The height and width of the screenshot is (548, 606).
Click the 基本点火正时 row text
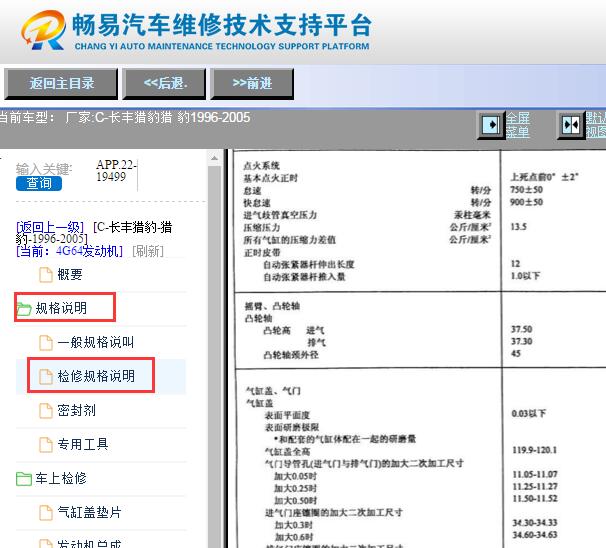(271, 178)
